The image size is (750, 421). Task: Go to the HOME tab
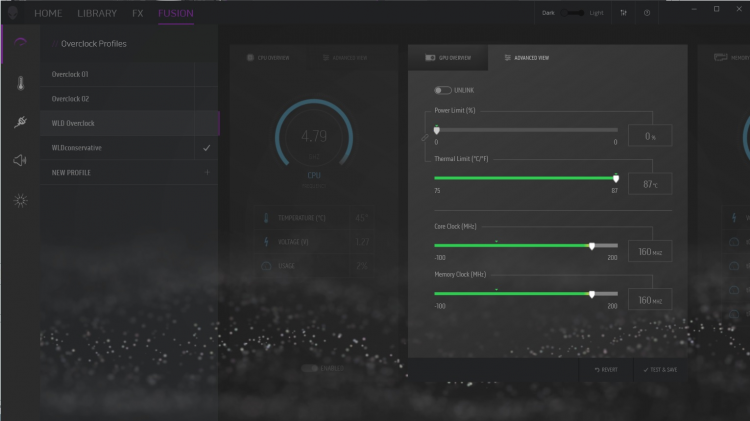[48, 13]
